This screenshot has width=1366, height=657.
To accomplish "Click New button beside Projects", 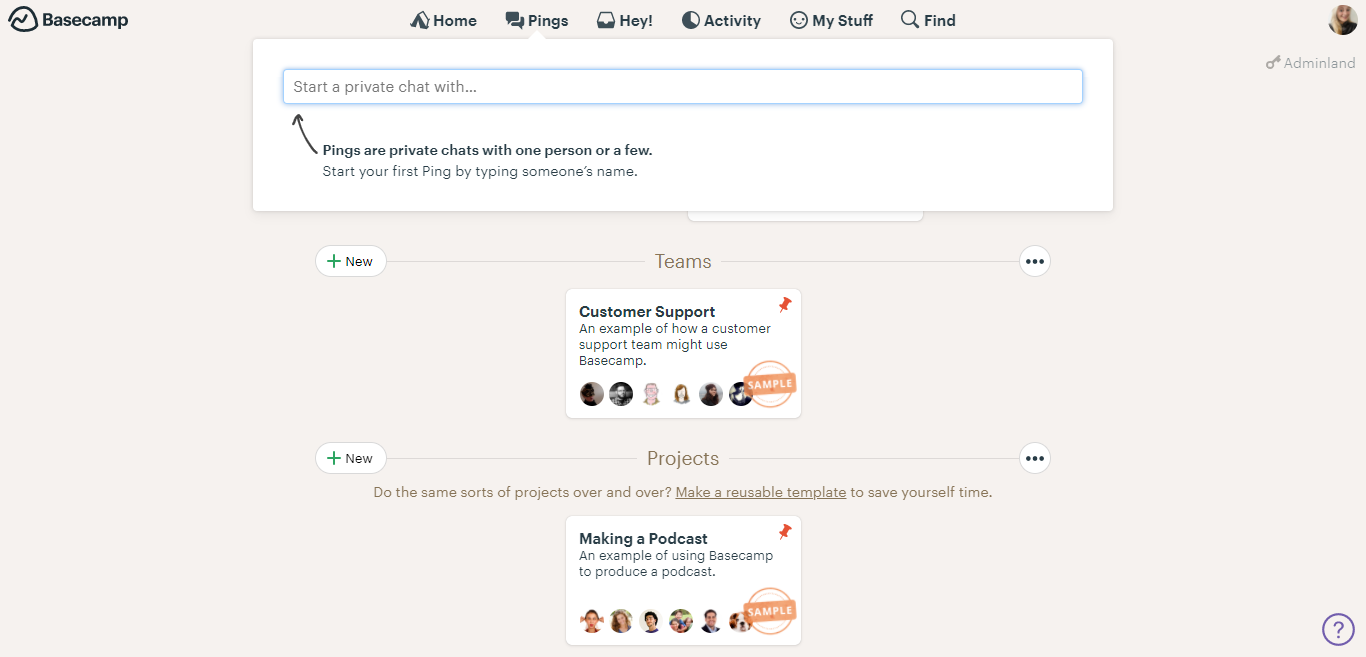I will [x=351, y=459].
